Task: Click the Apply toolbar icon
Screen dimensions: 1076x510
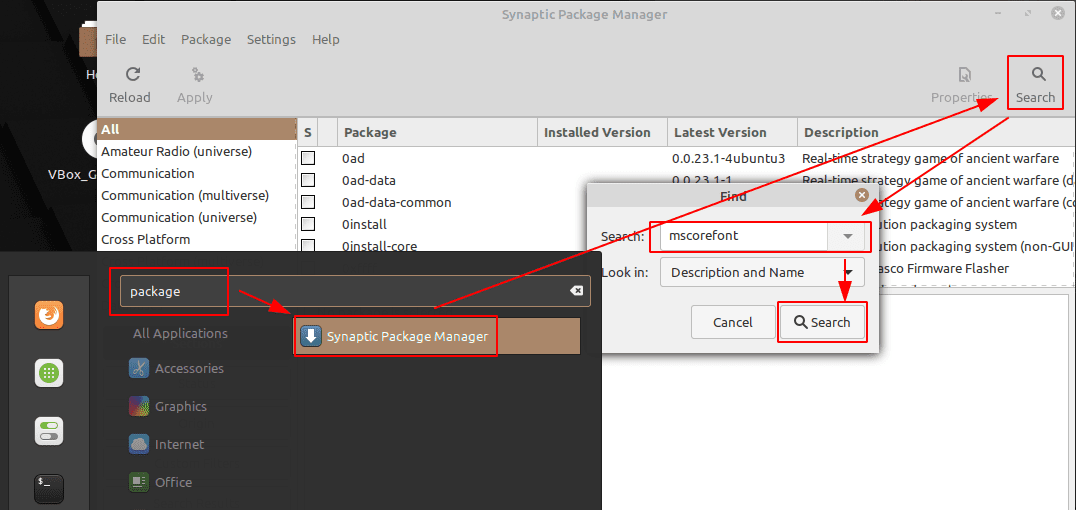Action: [x=198, y=74]
